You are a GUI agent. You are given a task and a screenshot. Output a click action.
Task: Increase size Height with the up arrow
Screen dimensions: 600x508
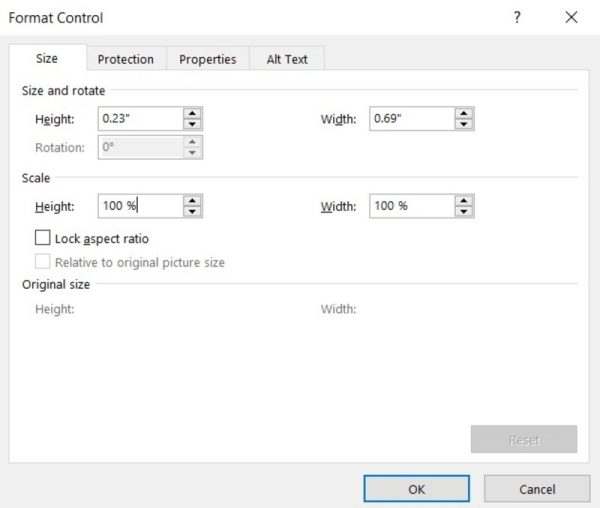[x=192, y=113]
